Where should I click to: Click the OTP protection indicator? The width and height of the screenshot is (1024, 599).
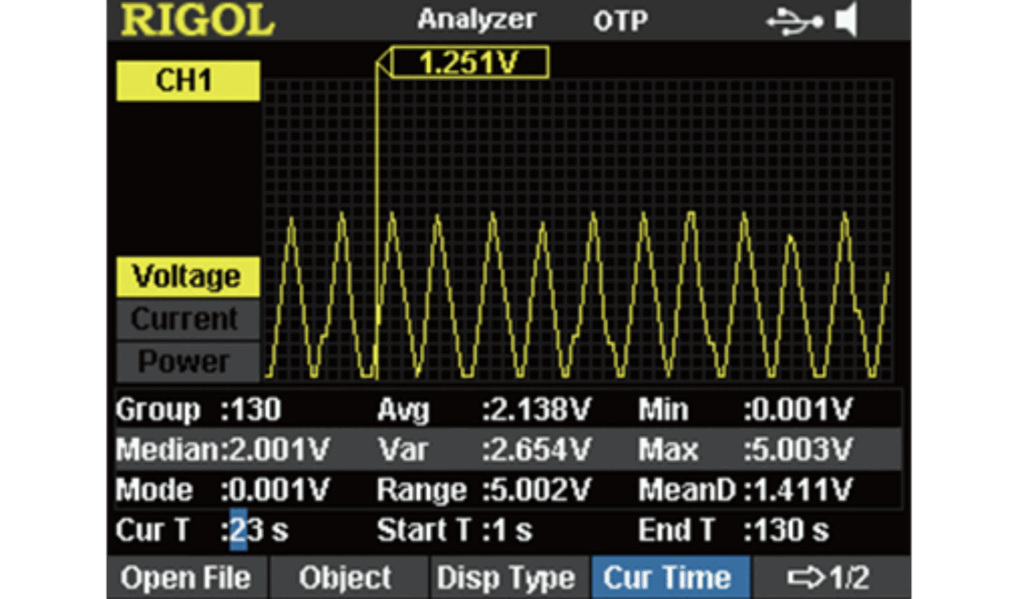[620, 21]
